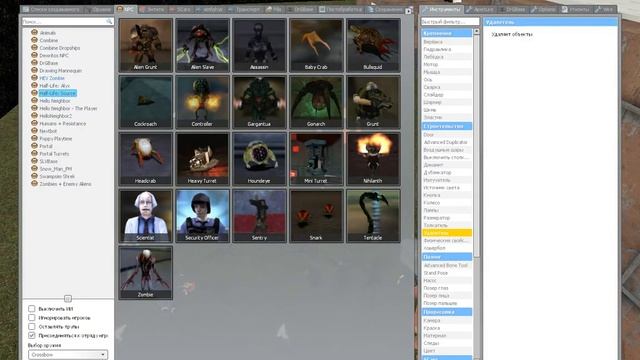
Task: Switch to the Утилиты tab
Action: [x=576, y=9]
